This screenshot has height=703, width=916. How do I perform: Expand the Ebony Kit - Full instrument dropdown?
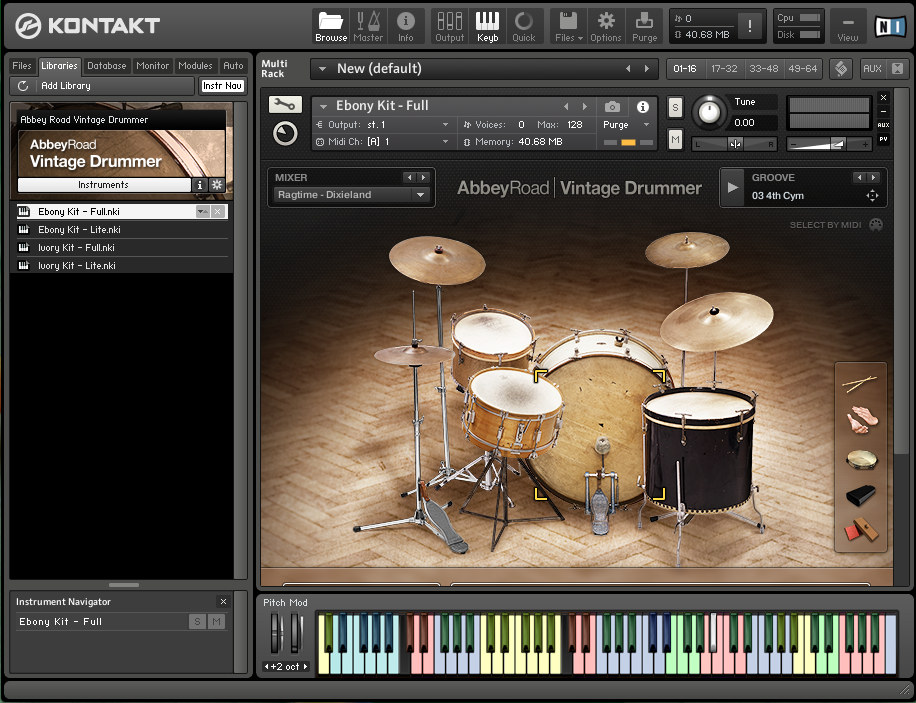323,106
